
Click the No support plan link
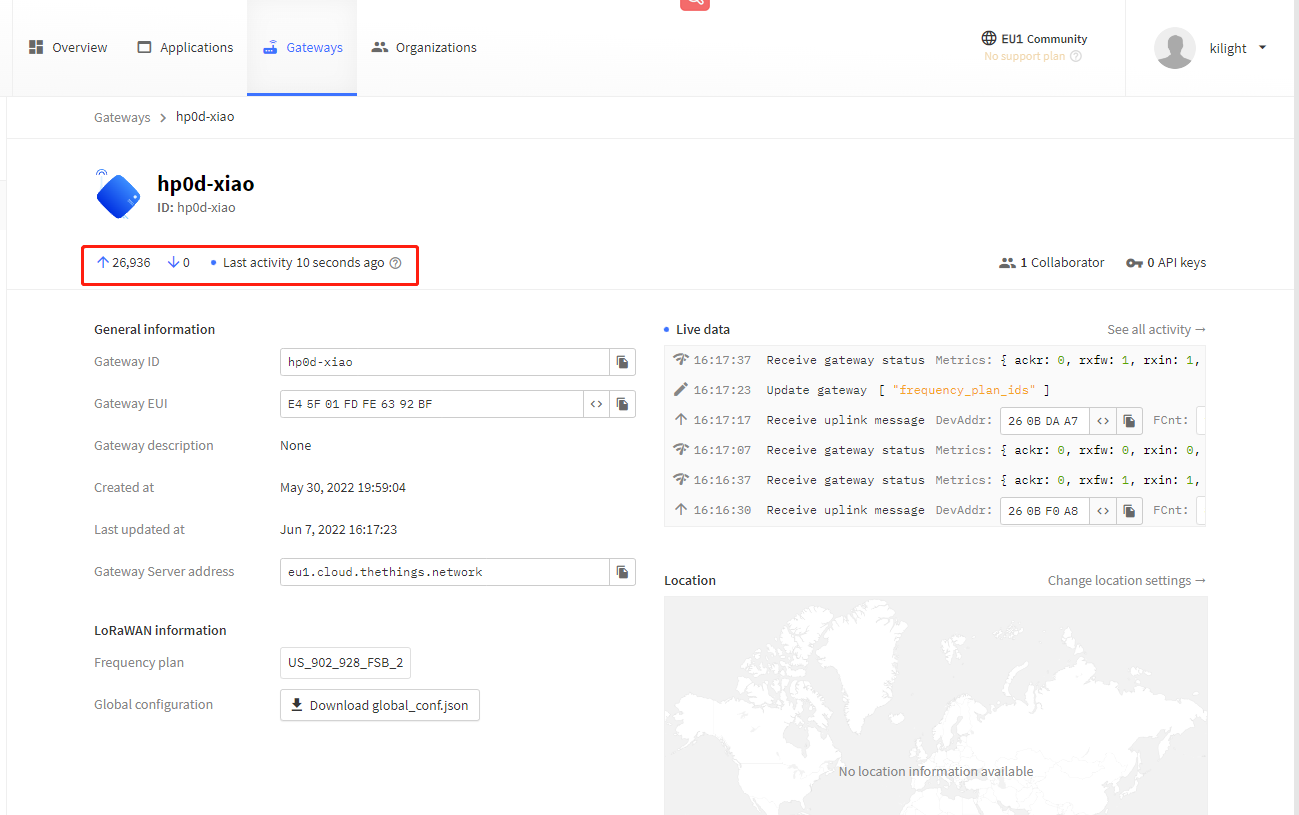[1025, 56]
